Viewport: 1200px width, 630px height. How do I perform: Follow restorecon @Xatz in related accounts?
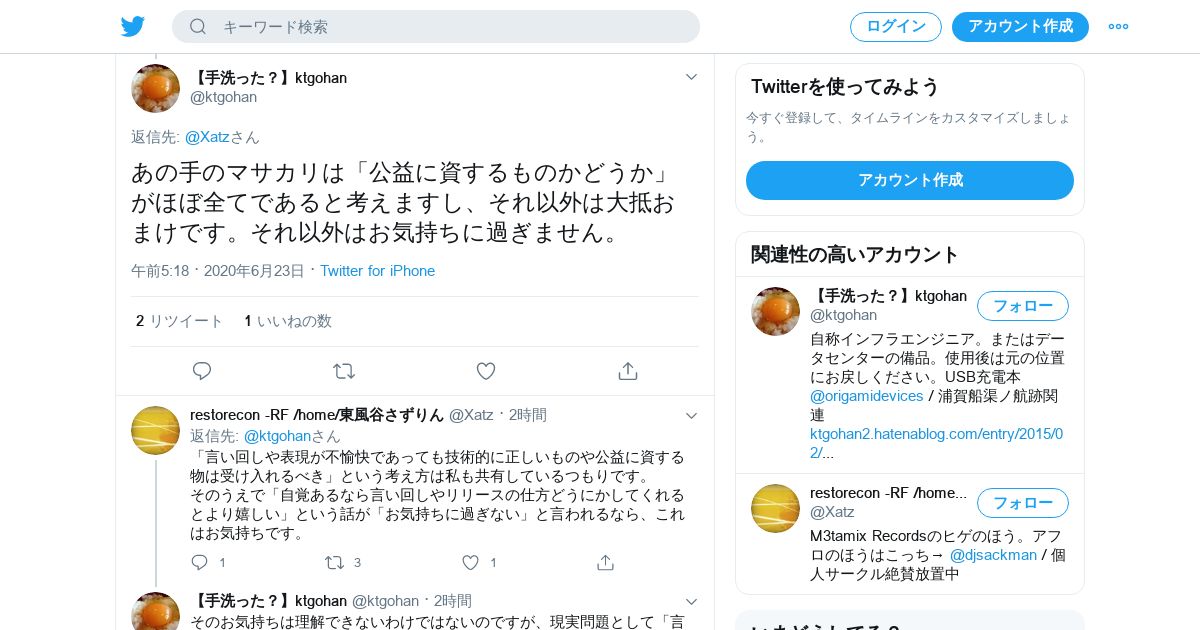(1022, 502)
